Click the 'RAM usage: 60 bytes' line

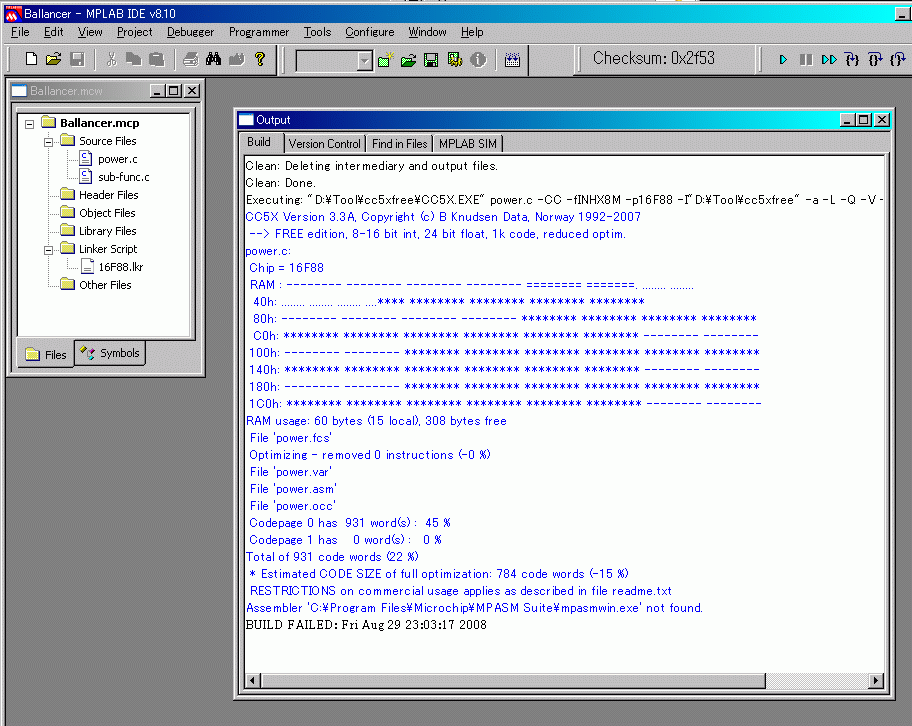[x=376, y=421]
